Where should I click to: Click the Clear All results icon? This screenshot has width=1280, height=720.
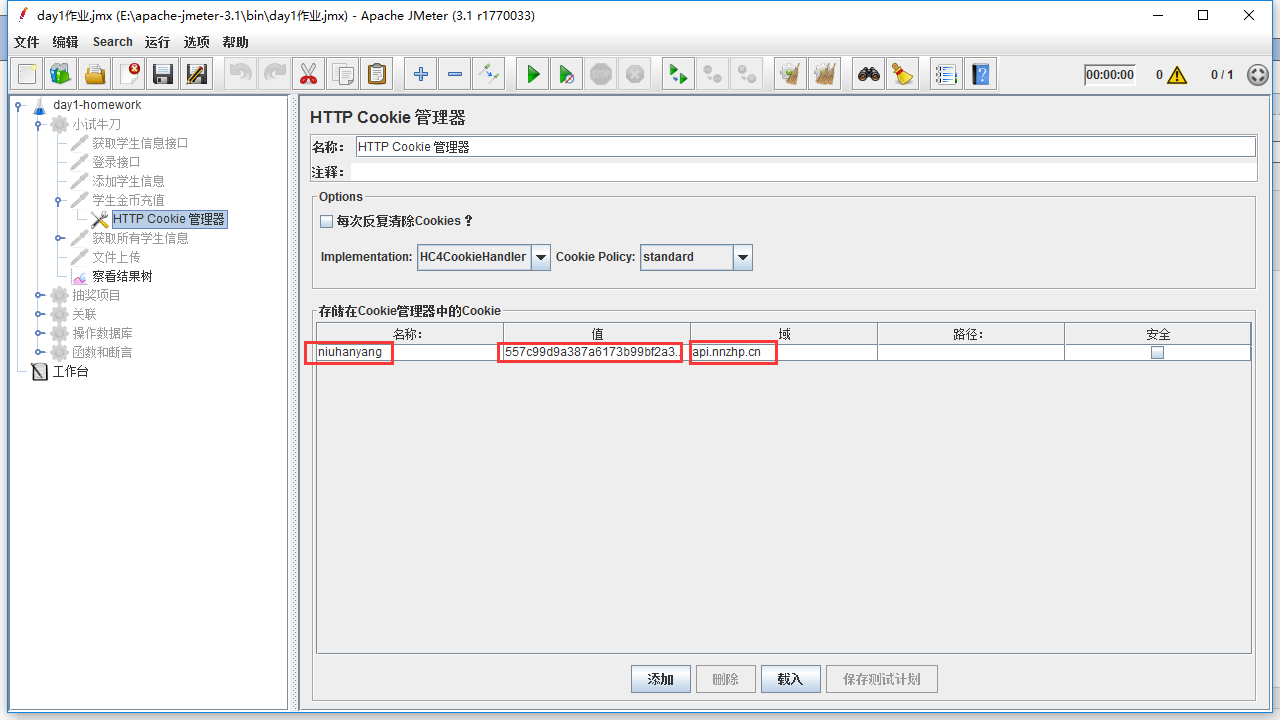click(825, 74)
